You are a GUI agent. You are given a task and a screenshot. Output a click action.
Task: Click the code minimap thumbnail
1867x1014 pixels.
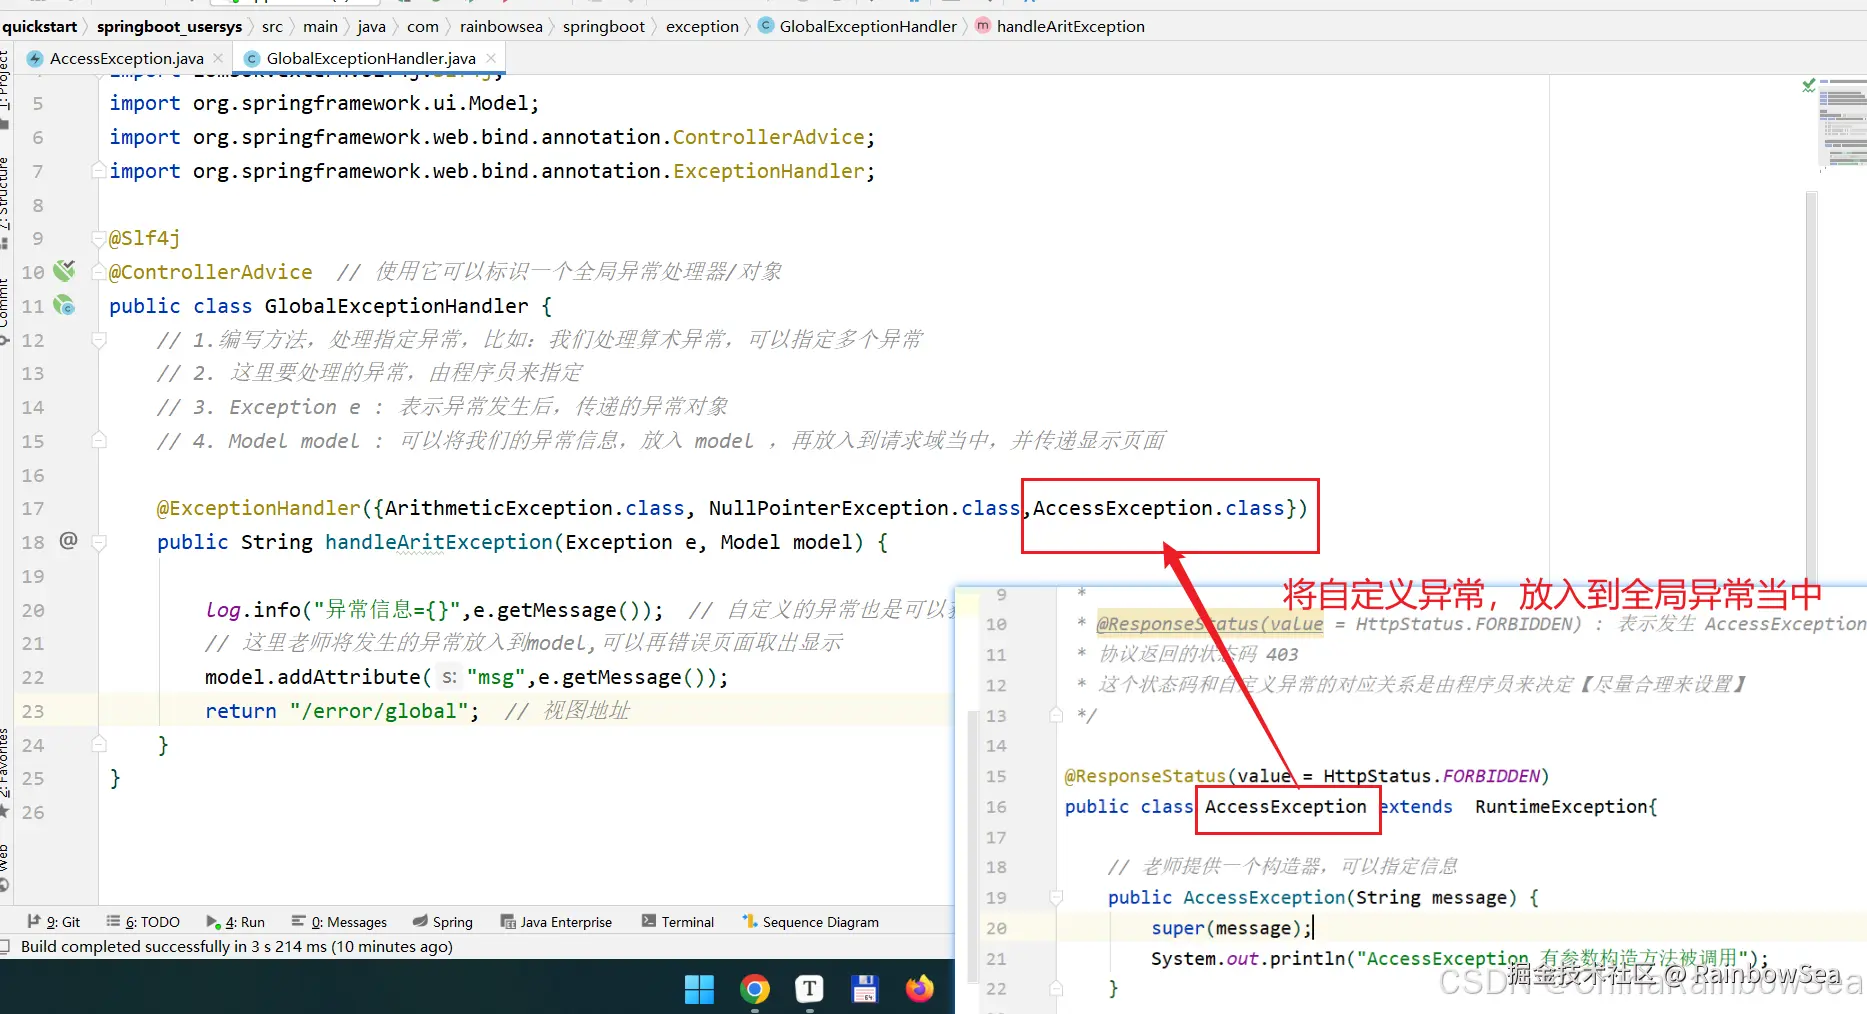pos(1842,125)
